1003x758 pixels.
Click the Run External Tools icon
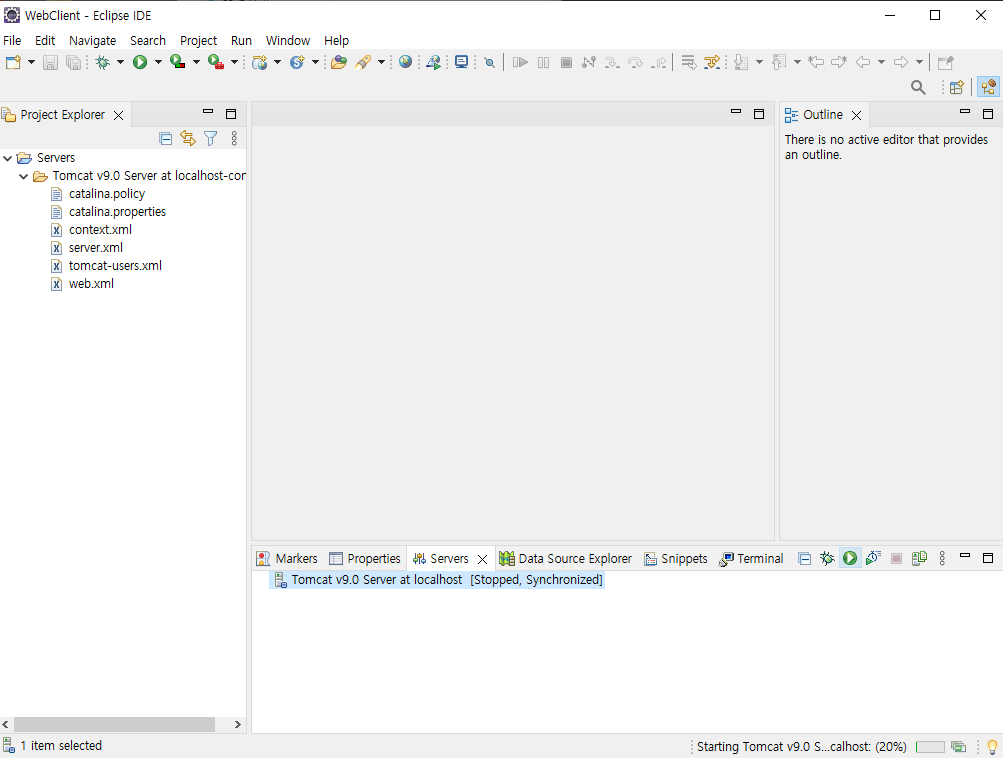(x=216, y=62)
